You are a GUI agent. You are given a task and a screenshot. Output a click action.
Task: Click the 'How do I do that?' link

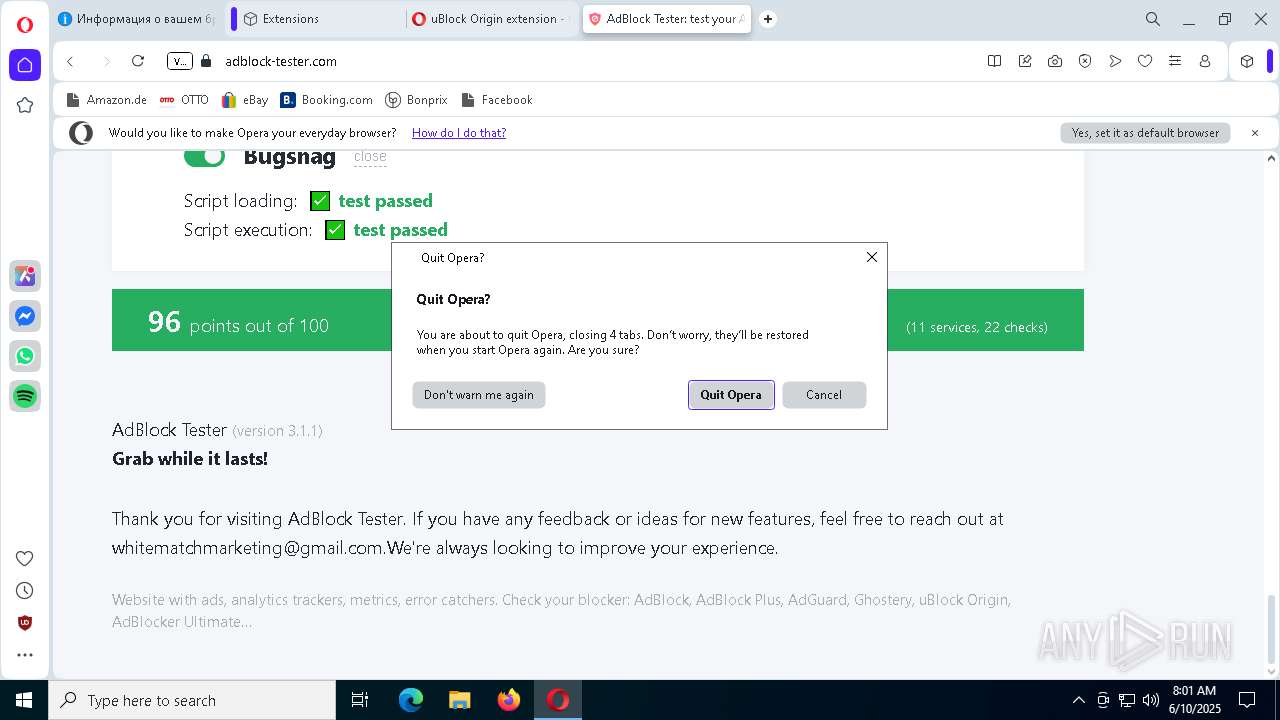tap(459, 133)
